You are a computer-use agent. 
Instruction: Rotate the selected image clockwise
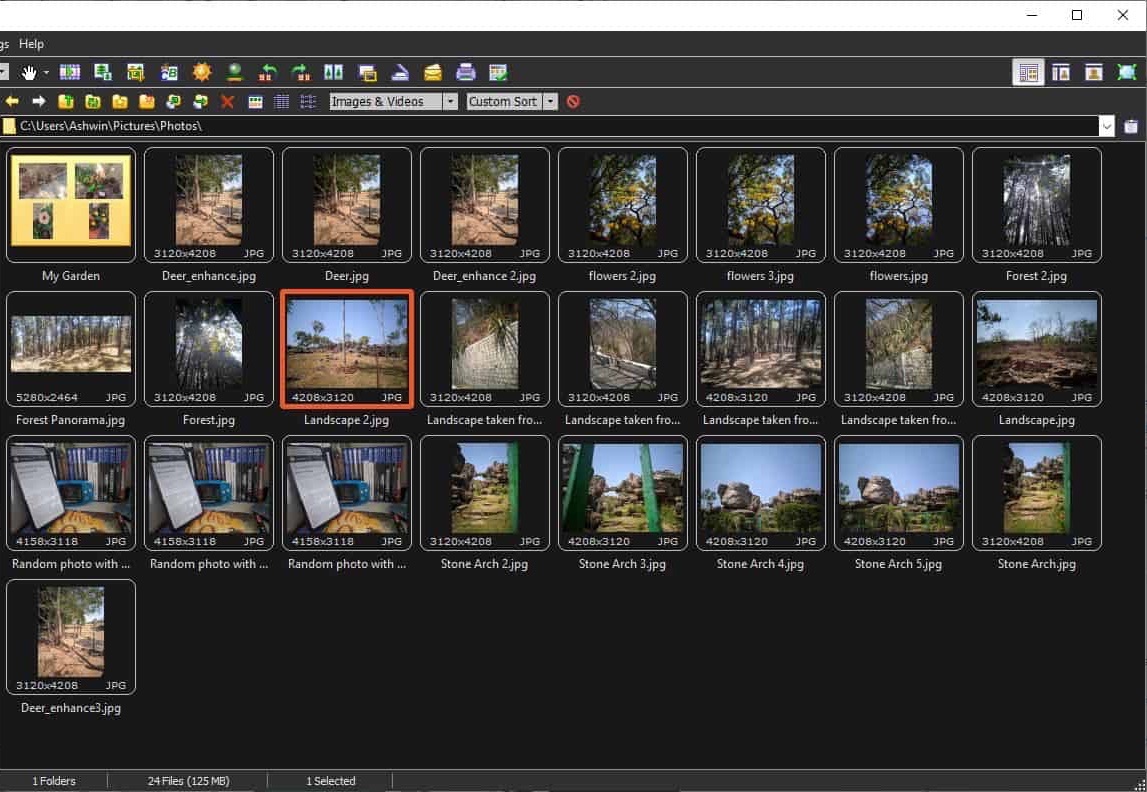click(300, 71)
